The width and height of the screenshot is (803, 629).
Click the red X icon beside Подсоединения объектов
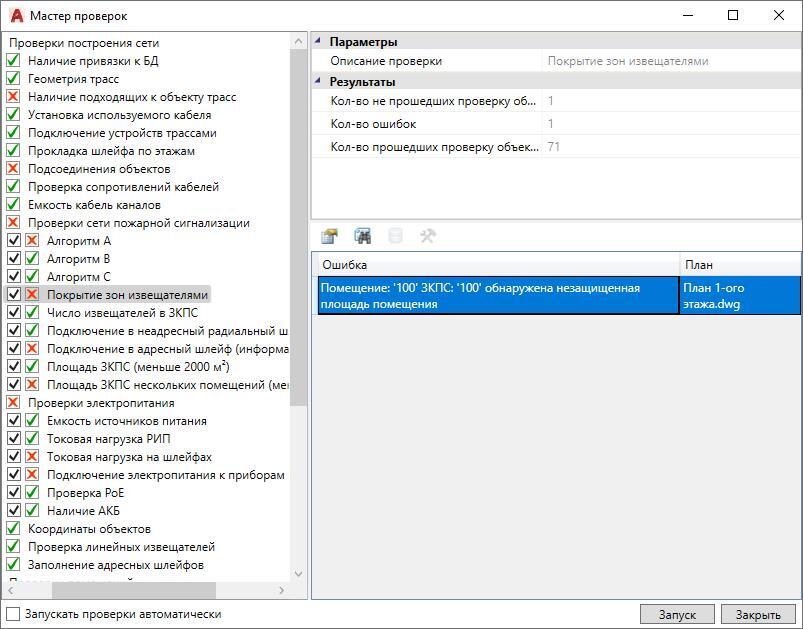click(x=13, y=169)
